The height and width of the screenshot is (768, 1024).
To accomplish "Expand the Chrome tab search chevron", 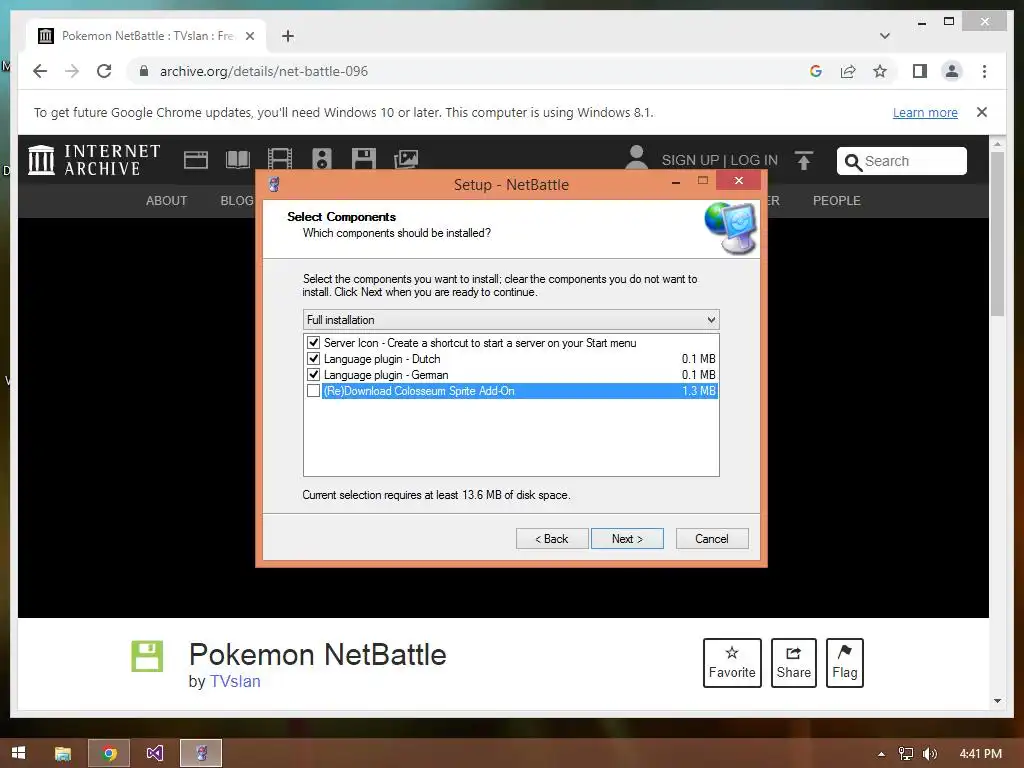I will pyautogui.click(x=884, y=36).
